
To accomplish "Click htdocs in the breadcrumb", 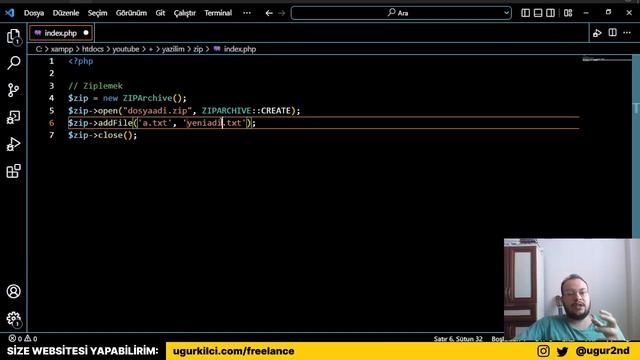I will pyautogui.click(x=93, y=49).
